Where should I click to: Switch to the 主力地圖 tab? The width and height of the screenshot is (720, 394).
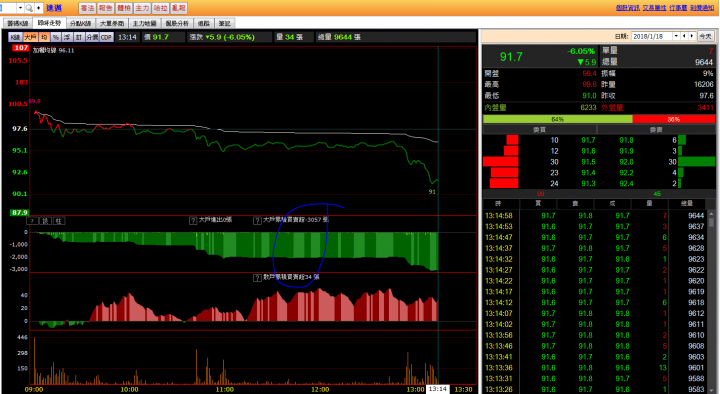click(x=145, y=23)
